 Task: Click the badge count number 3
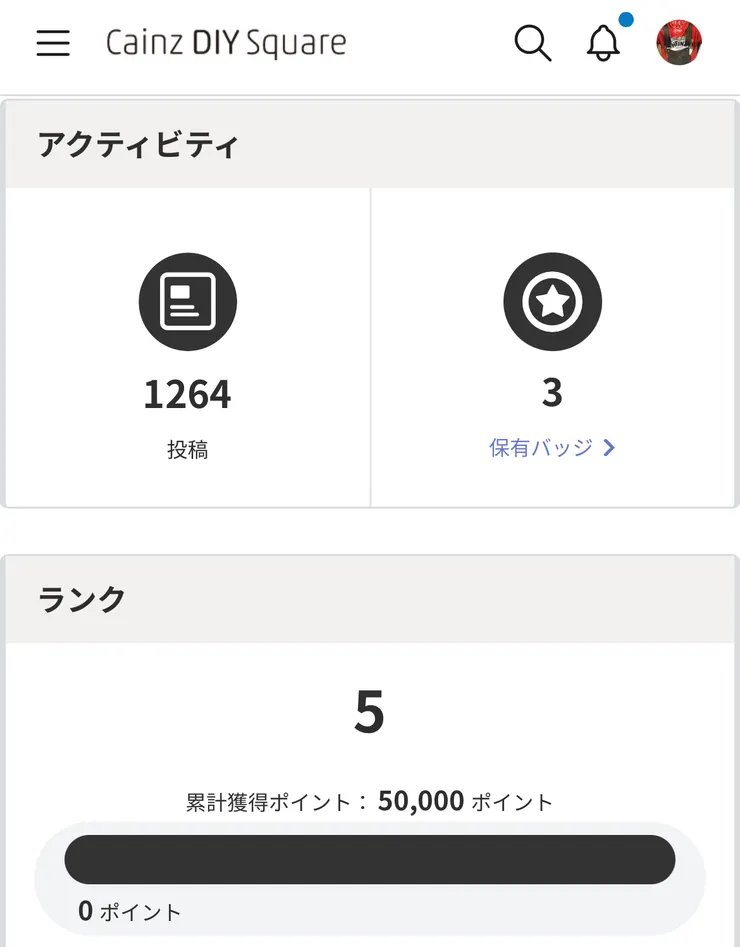point(552,394)
